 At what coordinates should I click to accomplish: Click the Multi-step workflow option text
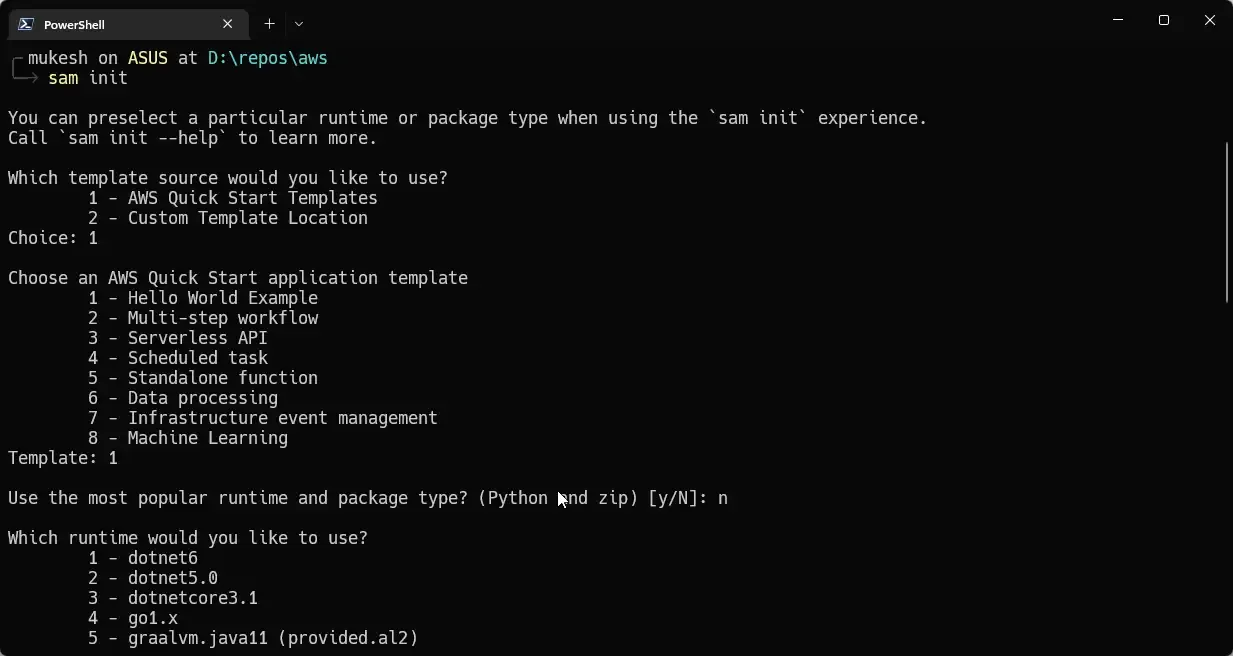pyautogui.click(x=222, y=317)
